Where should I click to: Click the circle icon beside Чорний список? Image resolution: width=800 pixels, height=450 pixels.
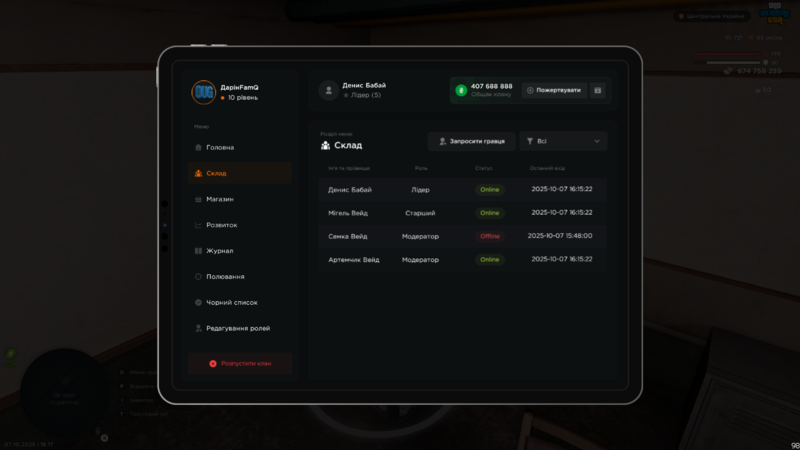tap(198, 303)
